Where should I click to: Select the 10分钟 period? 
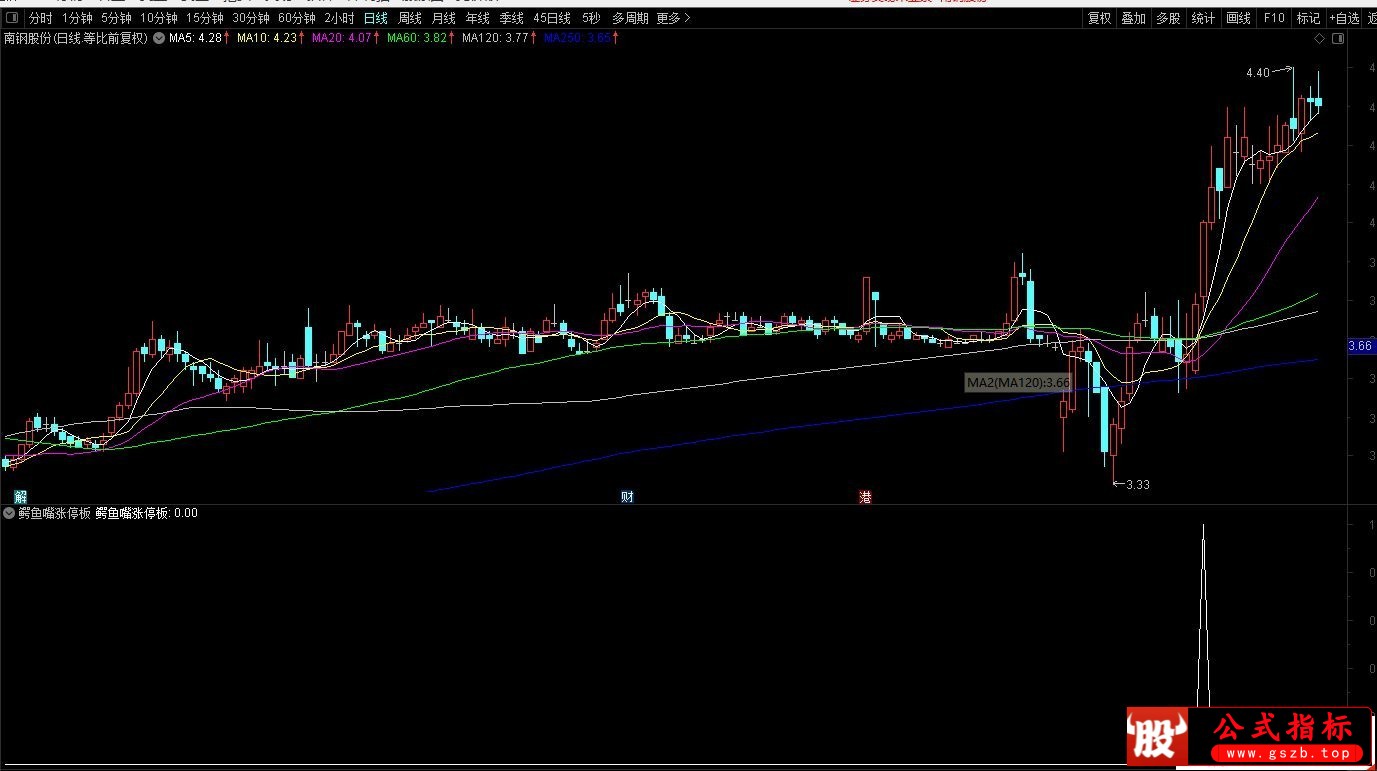click(x=158, y=18)
